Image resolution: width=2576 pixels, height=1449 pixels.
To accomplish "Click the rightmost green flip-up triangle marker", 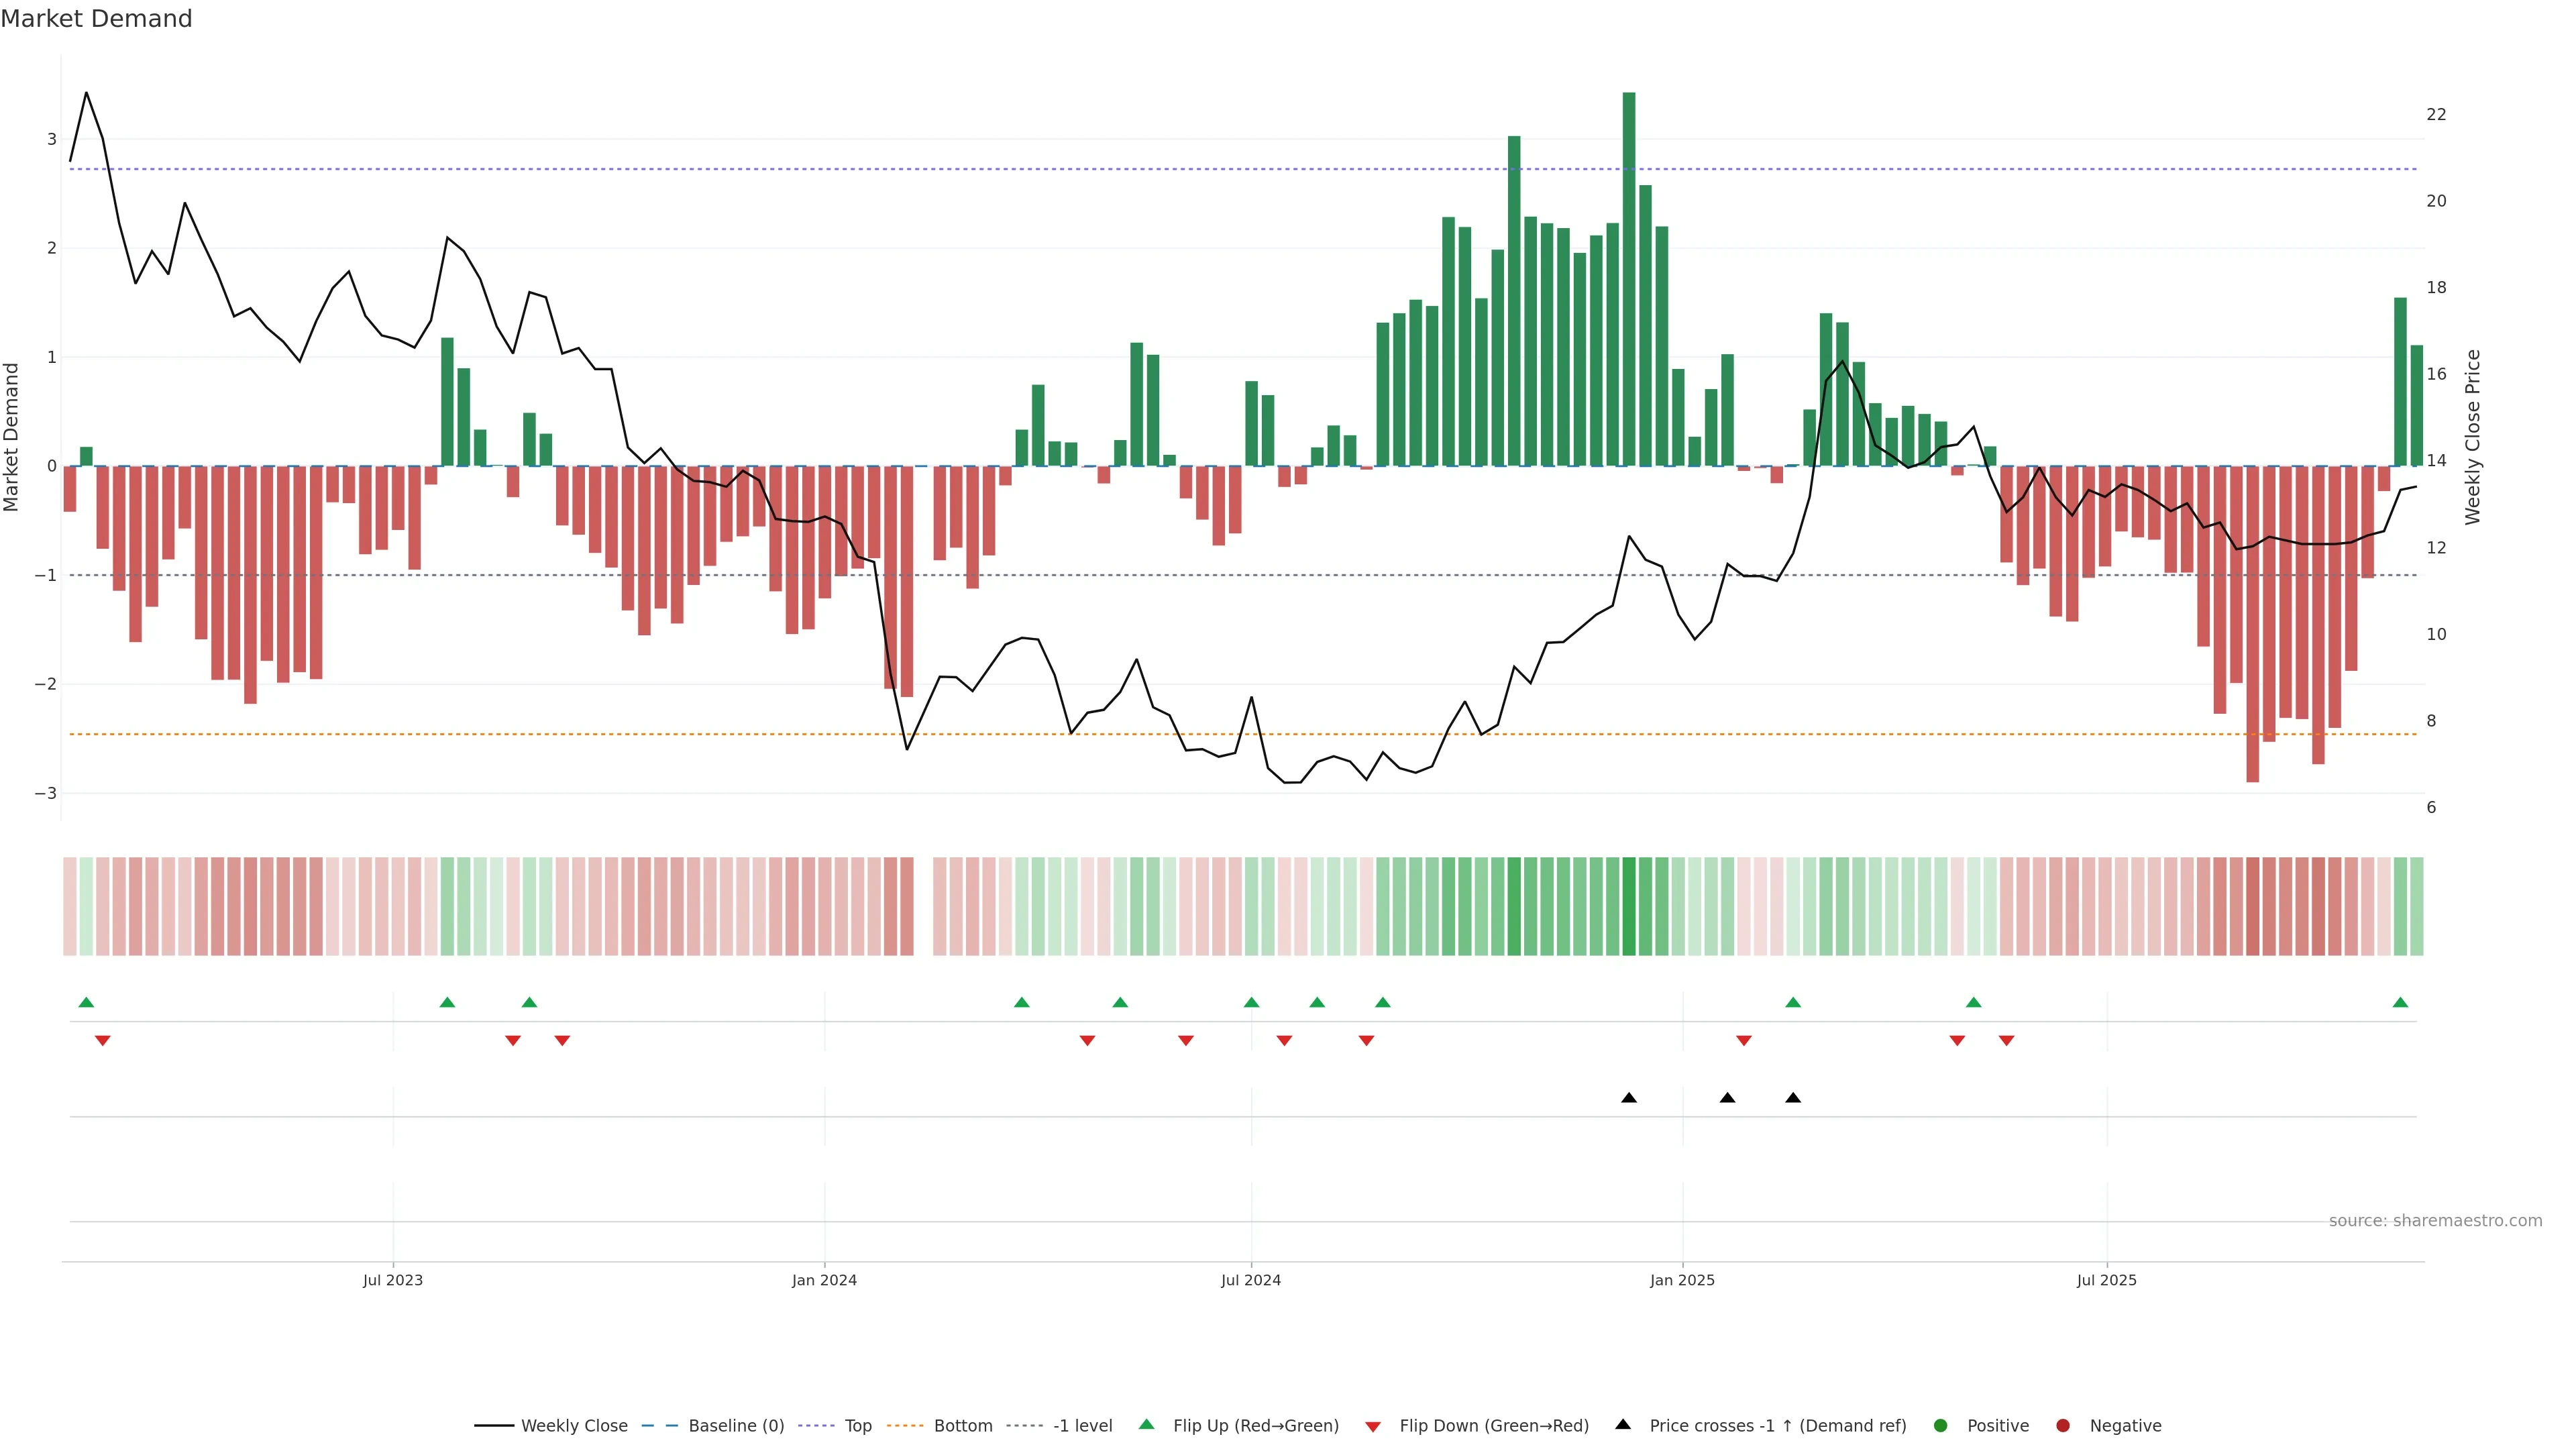I will click(2400, 1002).
